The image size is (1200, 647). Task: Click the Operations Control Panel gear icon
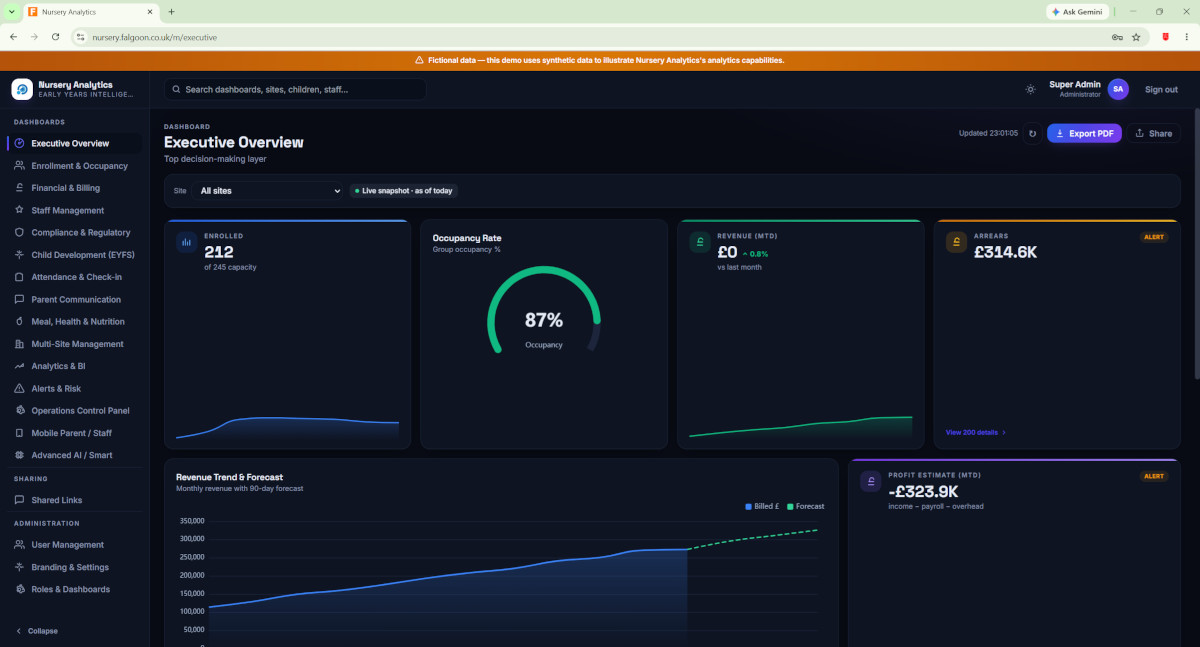(x=20, y=411)
